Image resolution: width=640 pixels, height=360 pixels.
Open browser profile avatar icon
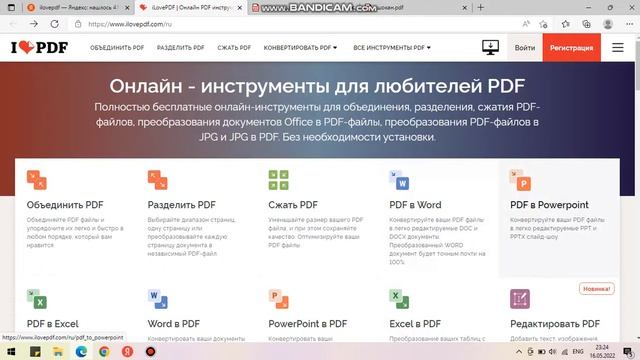pos(608,24)
